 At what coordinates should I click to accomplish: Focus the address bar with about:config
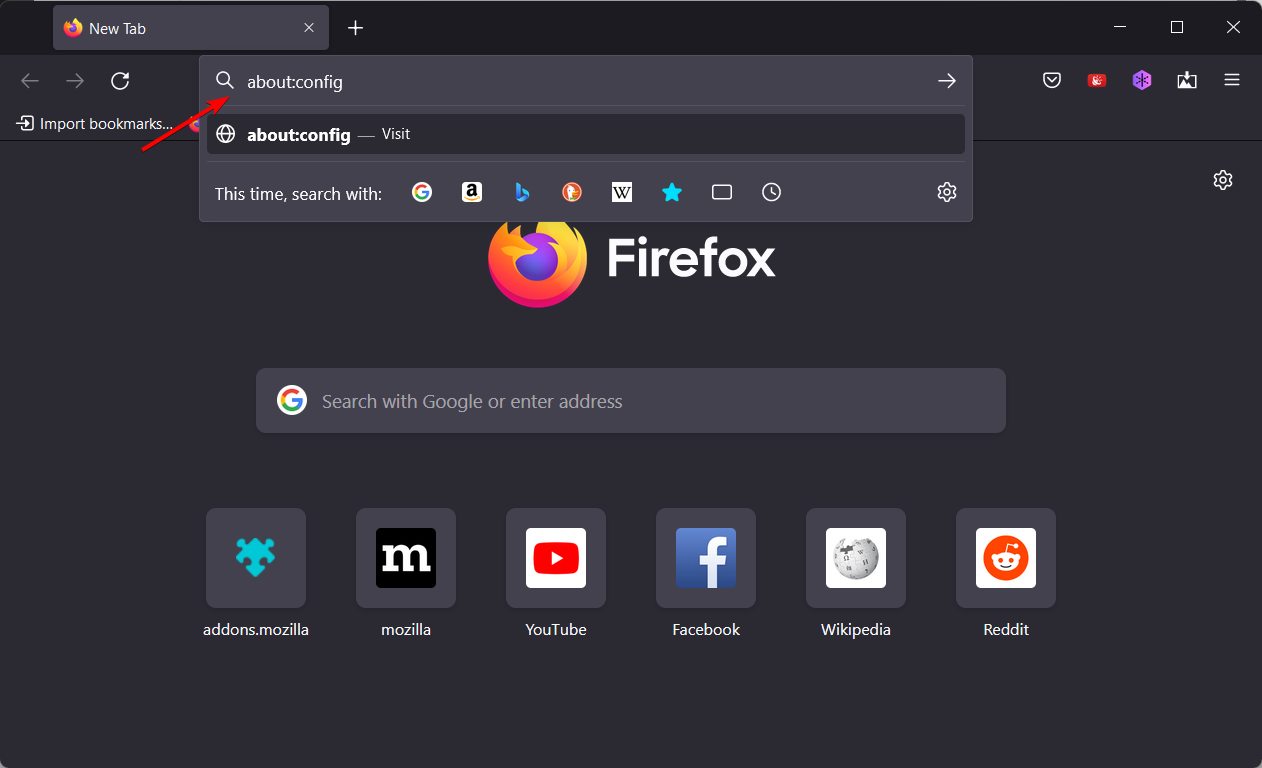tap(585, 81)
